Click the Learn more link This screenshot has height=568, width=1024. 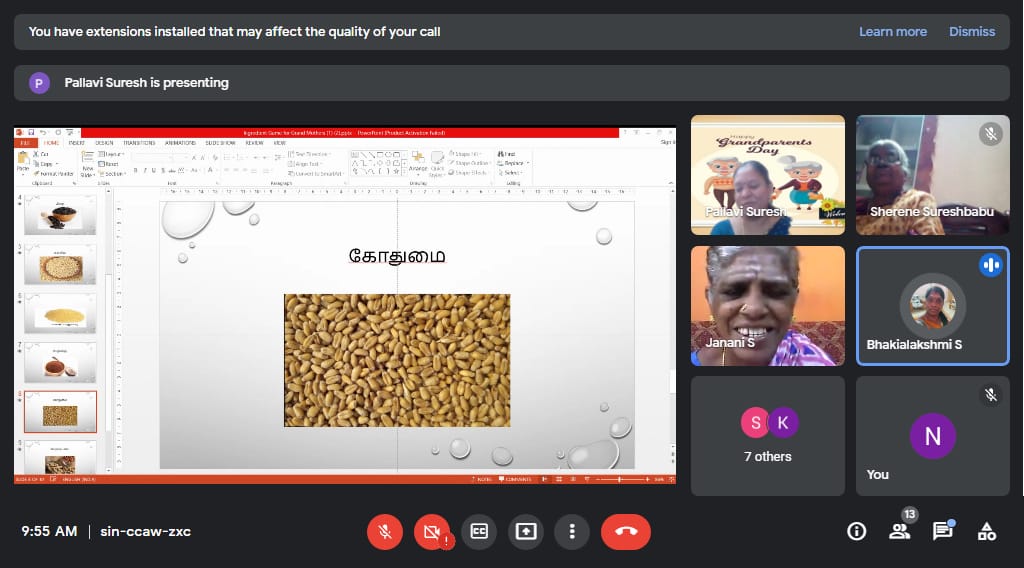892,31
